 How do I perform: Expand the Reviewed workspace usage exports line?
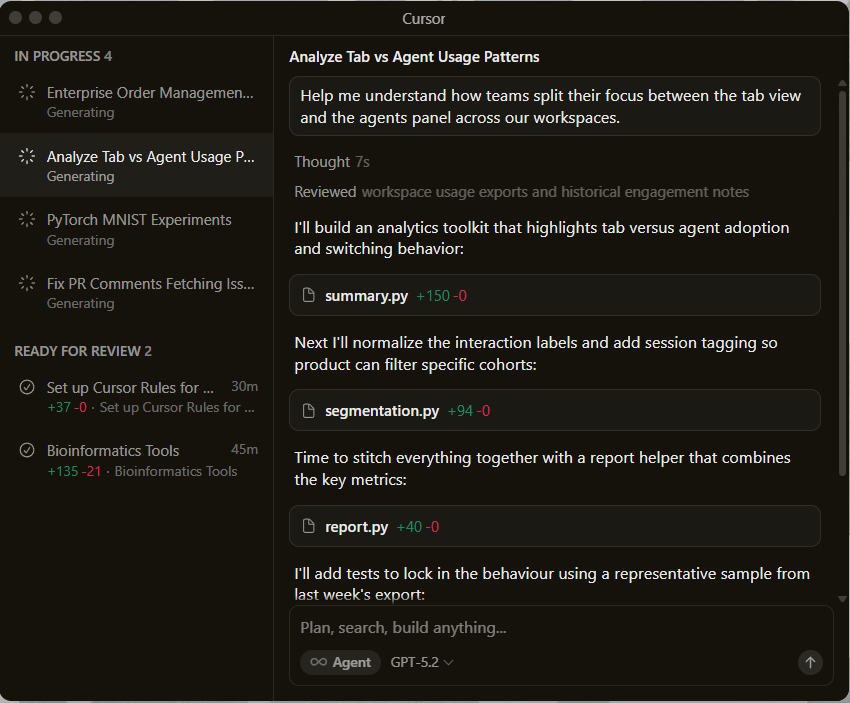[x=521, y=192]
